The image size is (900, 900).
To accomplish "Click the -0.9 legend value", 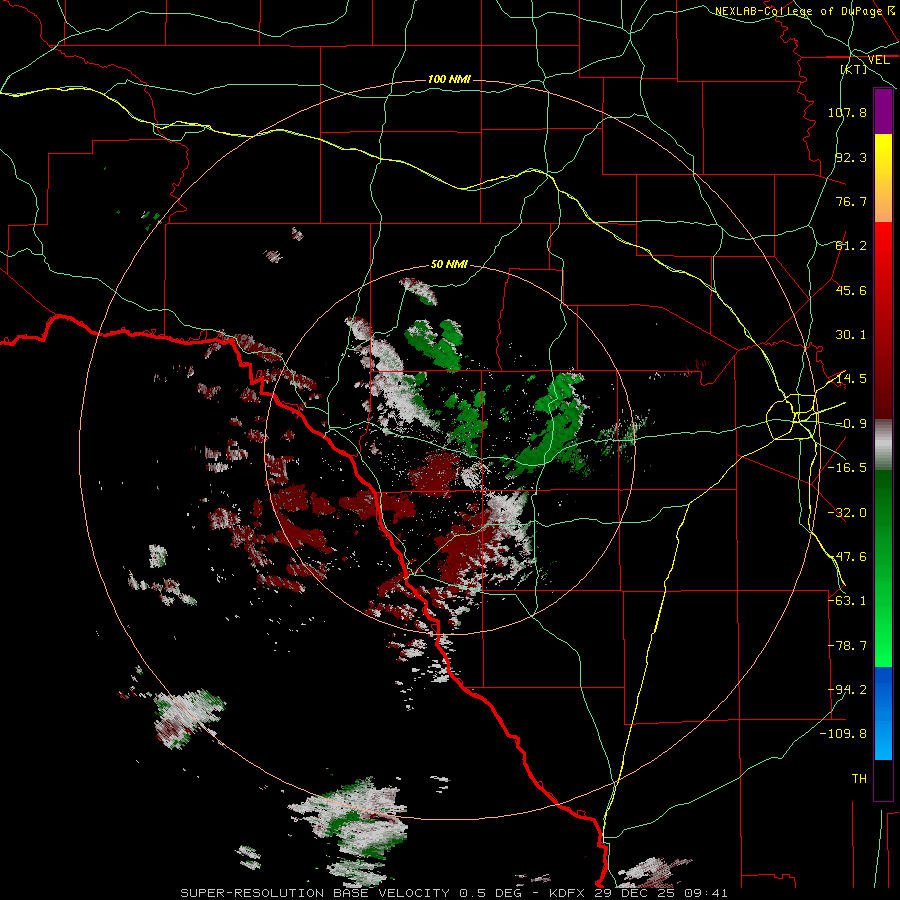I will pos(851,424).
